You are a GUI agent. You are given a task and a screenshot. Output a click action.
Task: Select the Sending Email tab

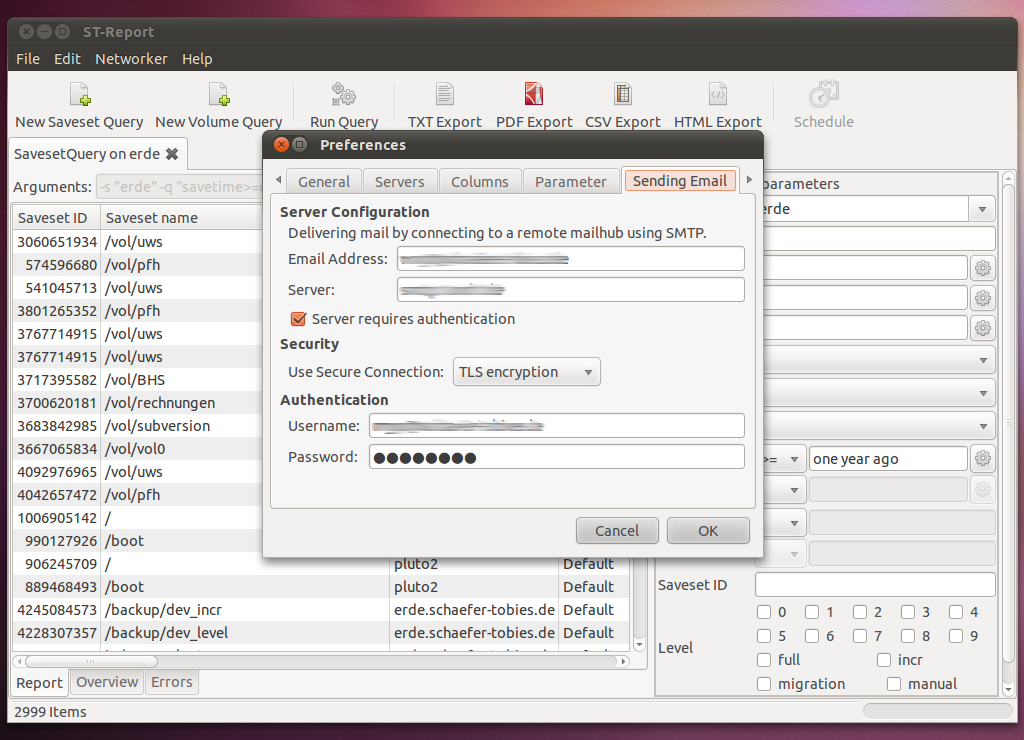(680, 180)
